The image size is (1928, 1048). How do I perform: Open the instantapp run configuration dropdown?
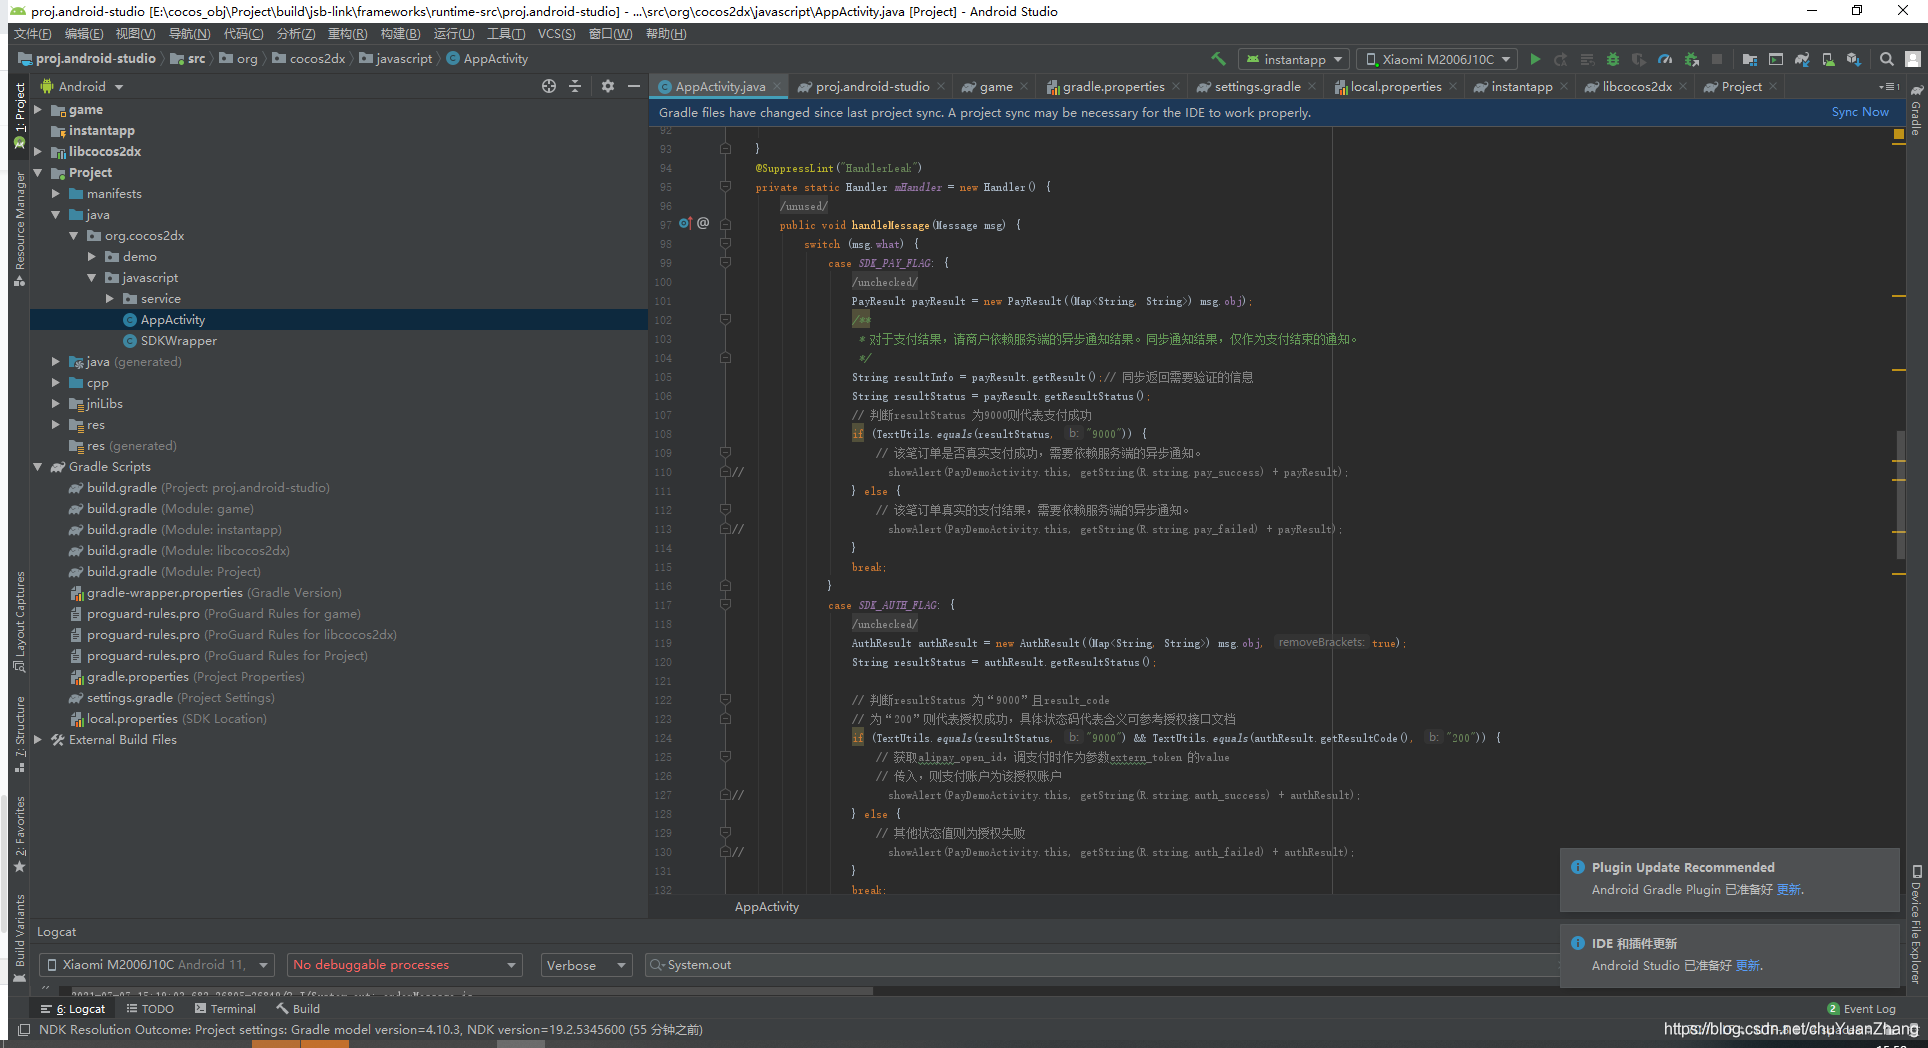pos(1294,59)
